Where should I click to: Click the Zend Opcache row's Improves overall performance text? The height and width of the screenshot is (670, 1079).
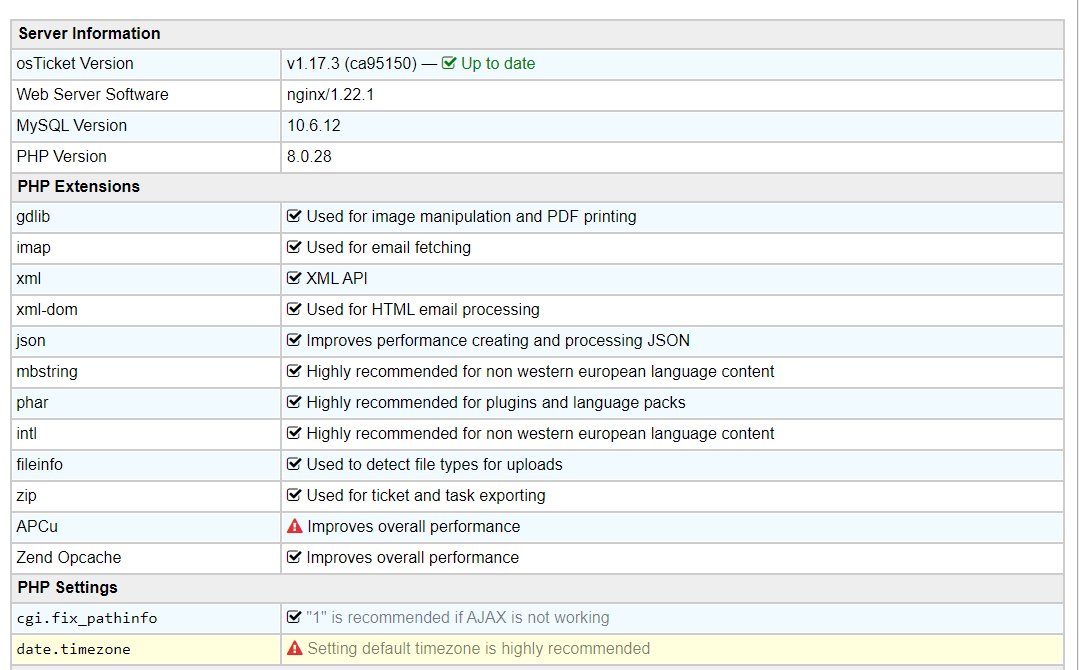(x=413, y=557)
